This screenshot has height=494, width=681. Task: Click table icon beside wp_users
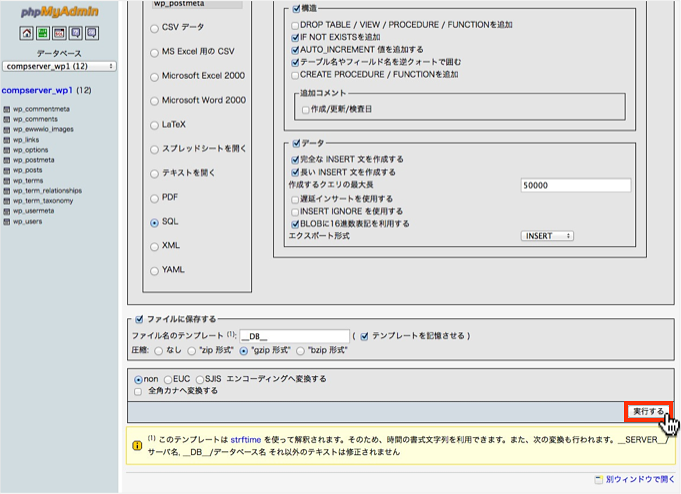click(7, 222)
